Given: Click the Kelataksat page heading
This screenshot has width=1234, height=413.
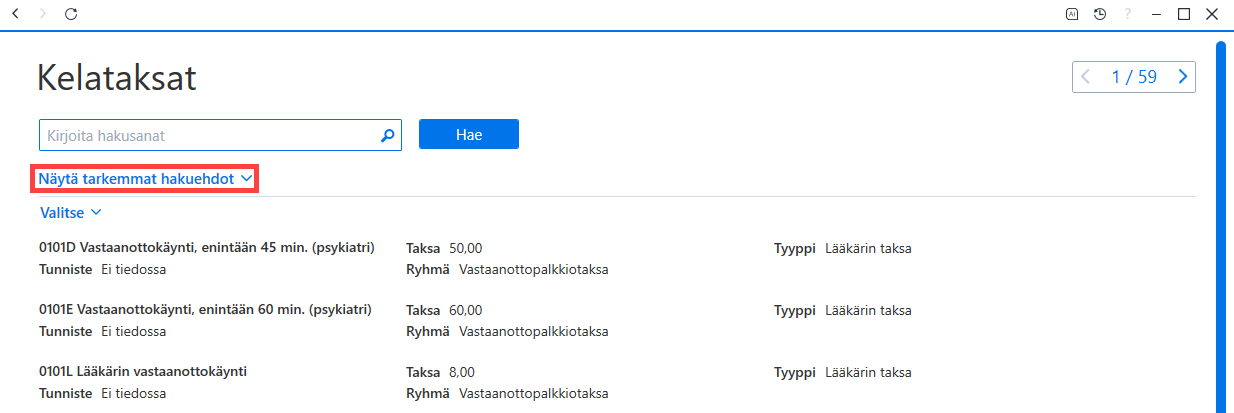Looking at the screenshot, I should pos(117,78).
